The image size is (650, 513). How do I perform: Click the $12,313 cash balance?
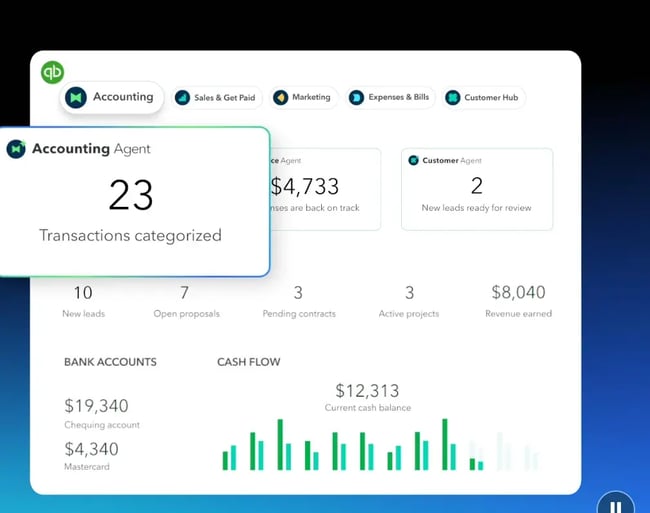point(367,391)
